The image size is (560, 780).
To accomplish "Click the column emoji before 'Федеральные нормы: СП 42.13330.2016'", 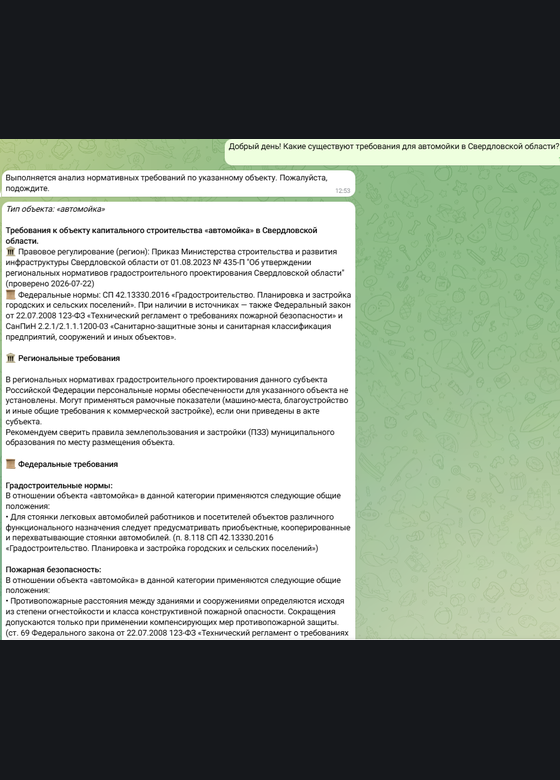I will coord(10,295).
